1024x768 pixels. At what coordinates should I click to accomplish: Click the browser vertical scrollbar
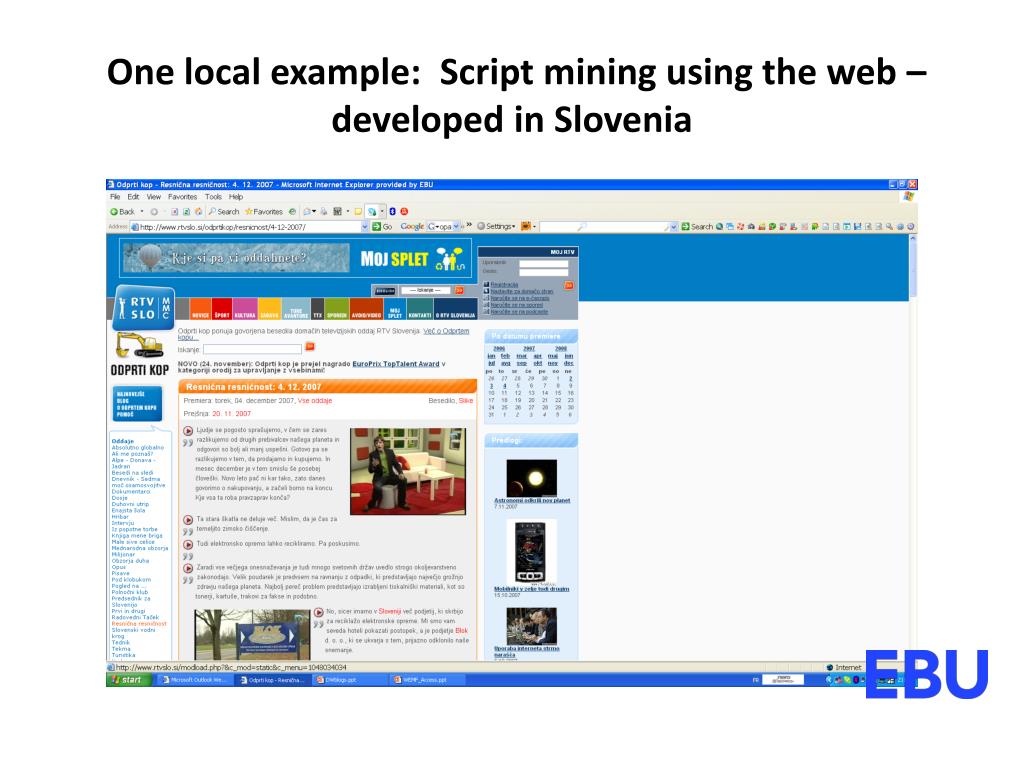[912, 447]
